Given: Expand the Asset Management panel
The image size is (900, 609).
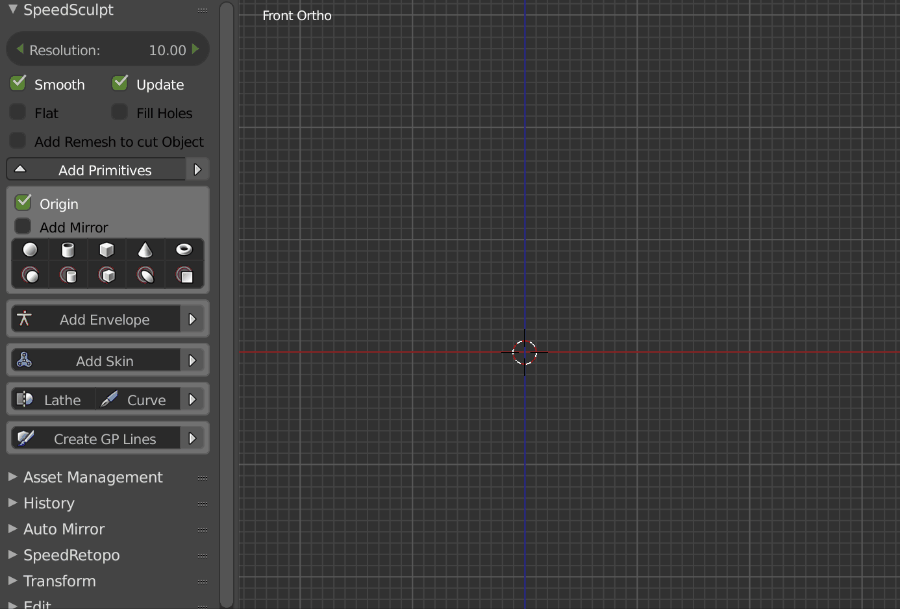Looking at the screenshot, I should pos(13,476).
